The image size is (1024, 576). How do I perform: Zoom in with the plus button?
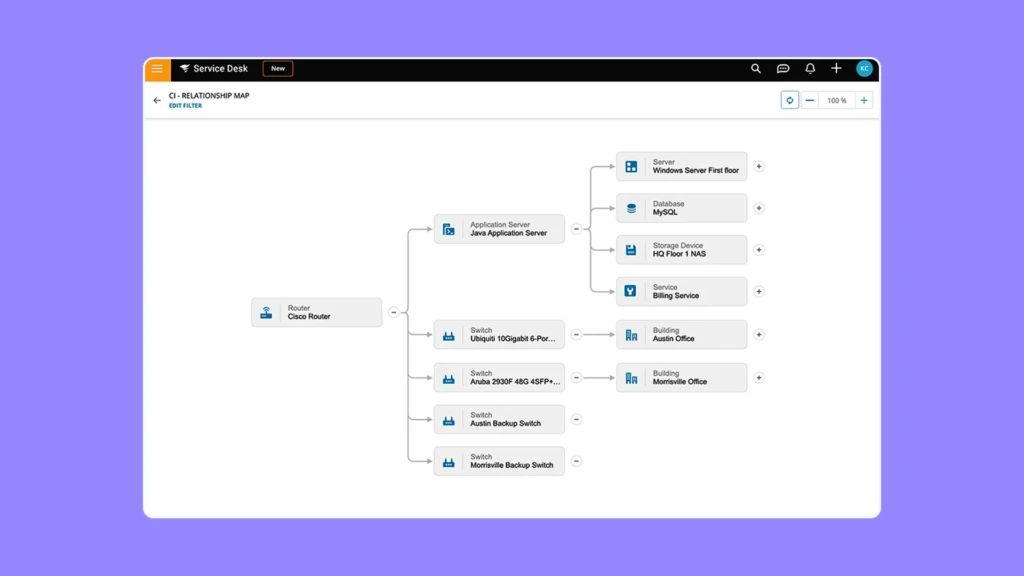click(864, 100)
